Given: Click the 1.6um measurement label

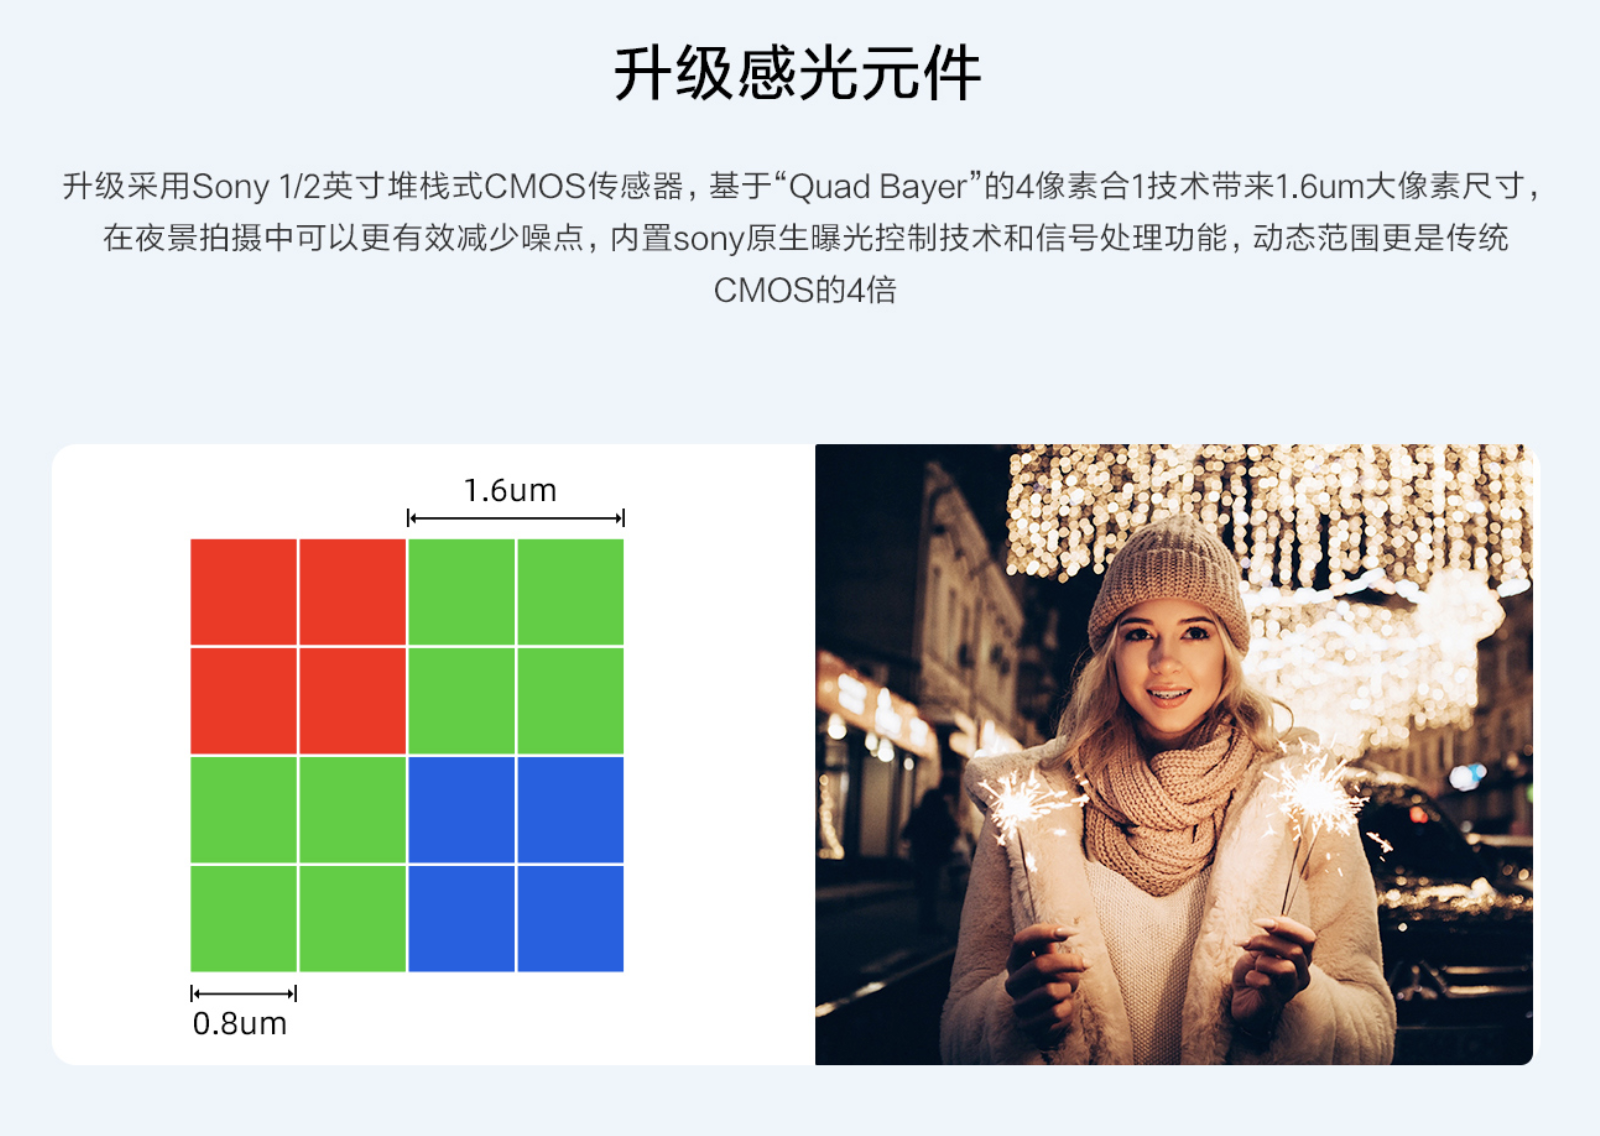Looking at the screenshot, I should click(510, 490).
